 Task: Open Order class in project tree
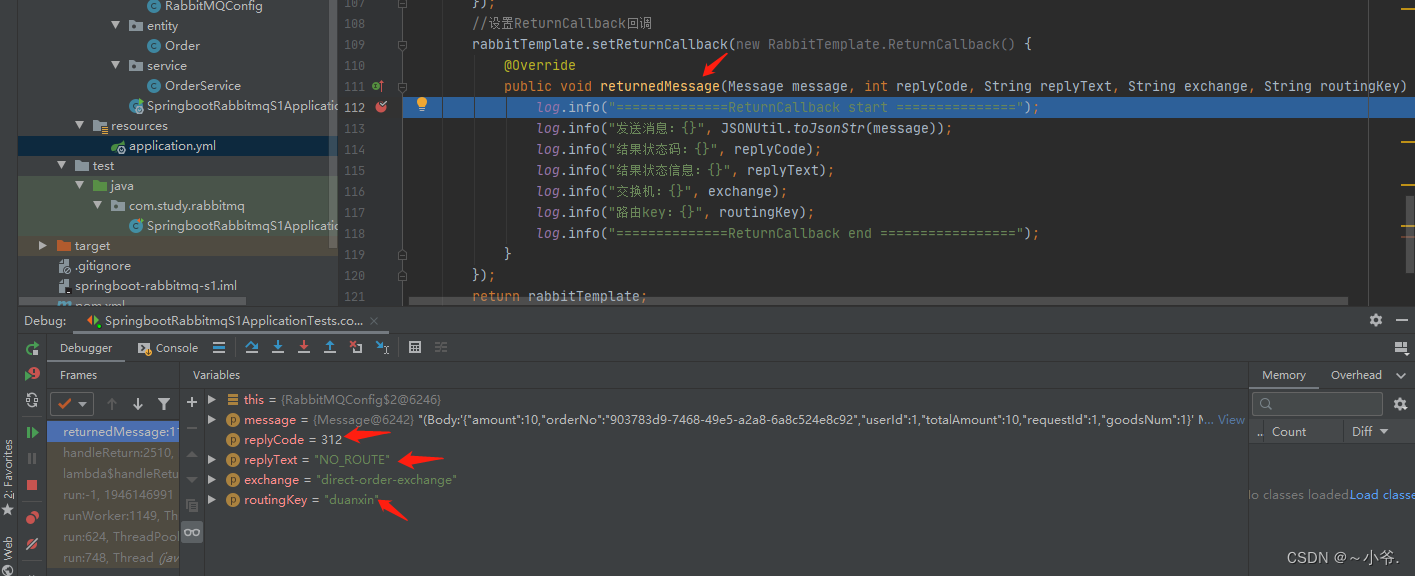pos(182,46)
